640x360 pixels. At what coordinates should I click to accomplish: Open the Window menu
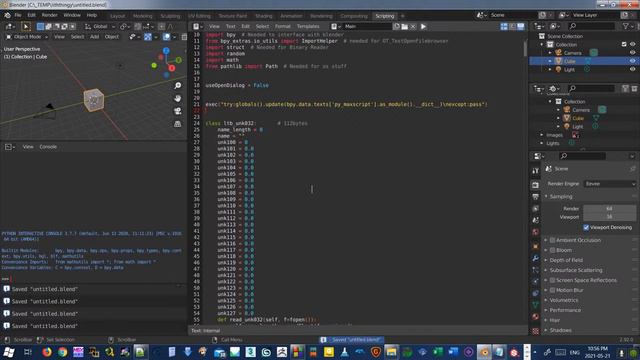(x=72, y=16)
